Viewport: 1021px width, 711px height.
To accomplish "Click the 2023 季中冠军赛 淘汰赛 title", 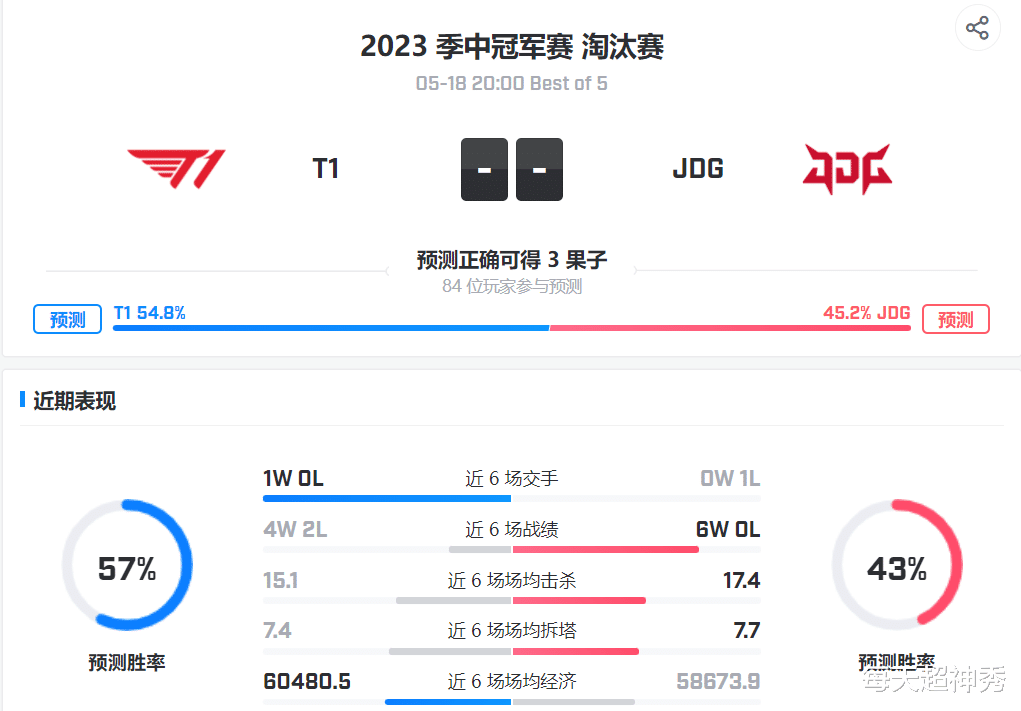I will coord(511,47).
